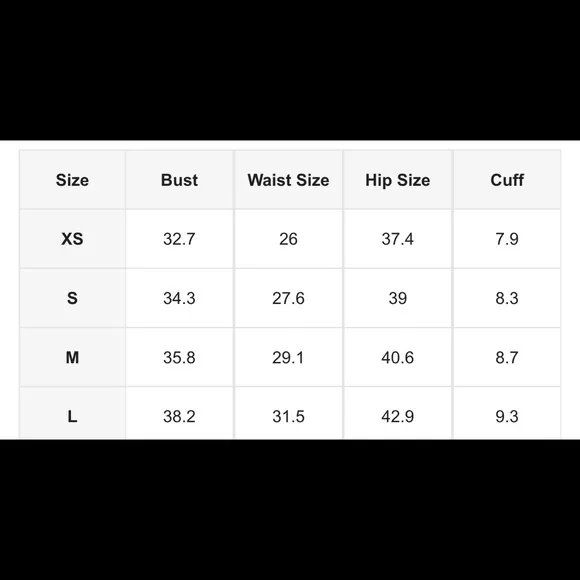Click cuff value 7.9 cell
The image size is (580, 580).
click(x=507, y=239)
